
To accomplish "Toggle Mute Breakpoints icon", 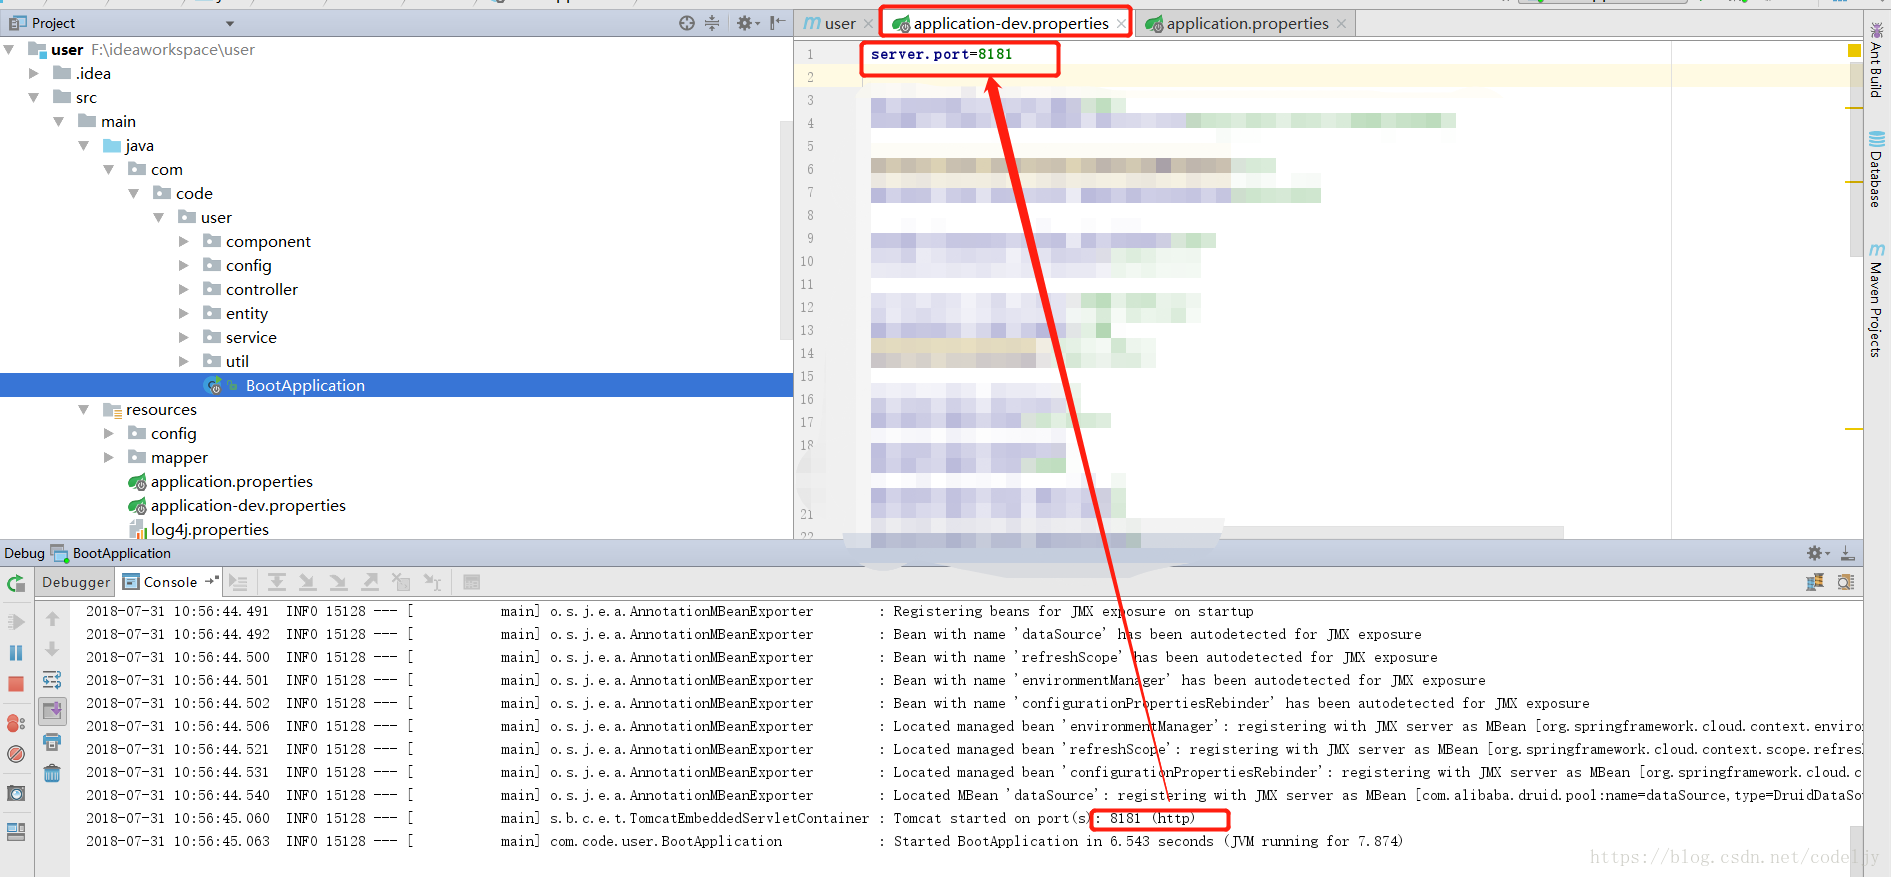I will (x=16, y=753).
